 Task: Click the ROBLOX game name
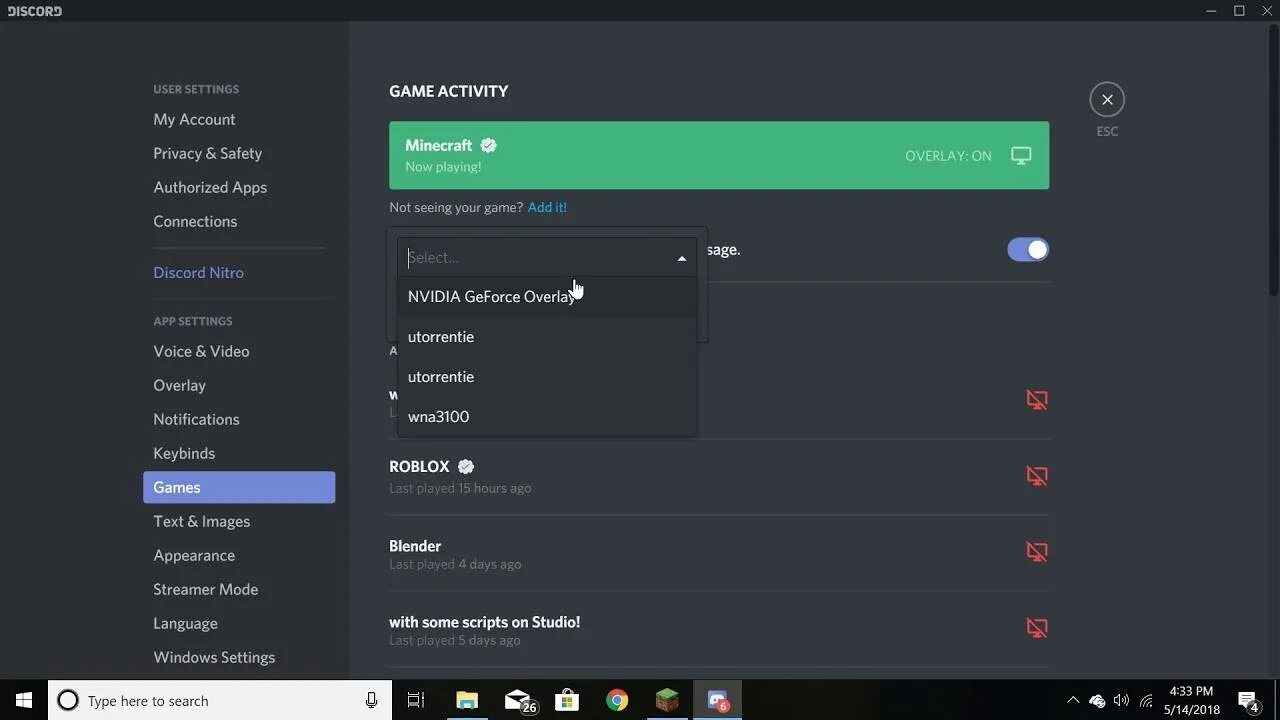[x=419, y=467]
